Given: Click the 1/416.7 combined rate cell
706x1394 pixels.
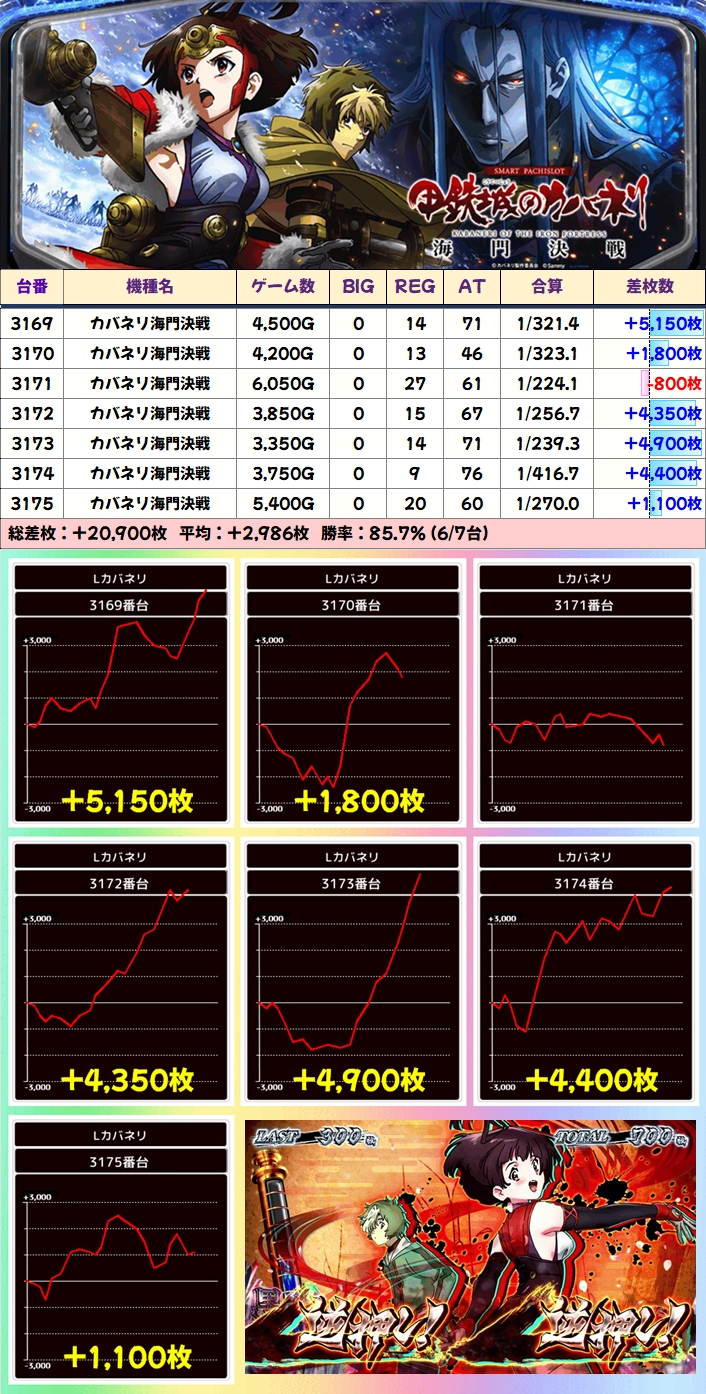Looking at the screenshot, I should (x=547, y=473).
